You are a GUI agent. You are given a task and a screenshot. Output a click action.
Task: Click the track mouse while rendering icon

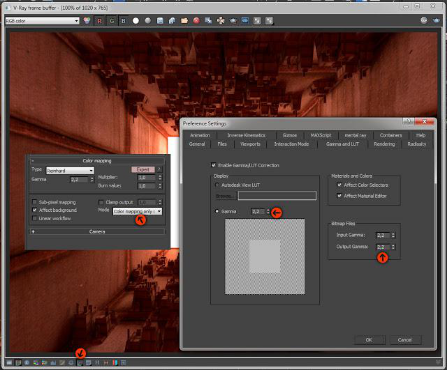(x=221, y=21)
